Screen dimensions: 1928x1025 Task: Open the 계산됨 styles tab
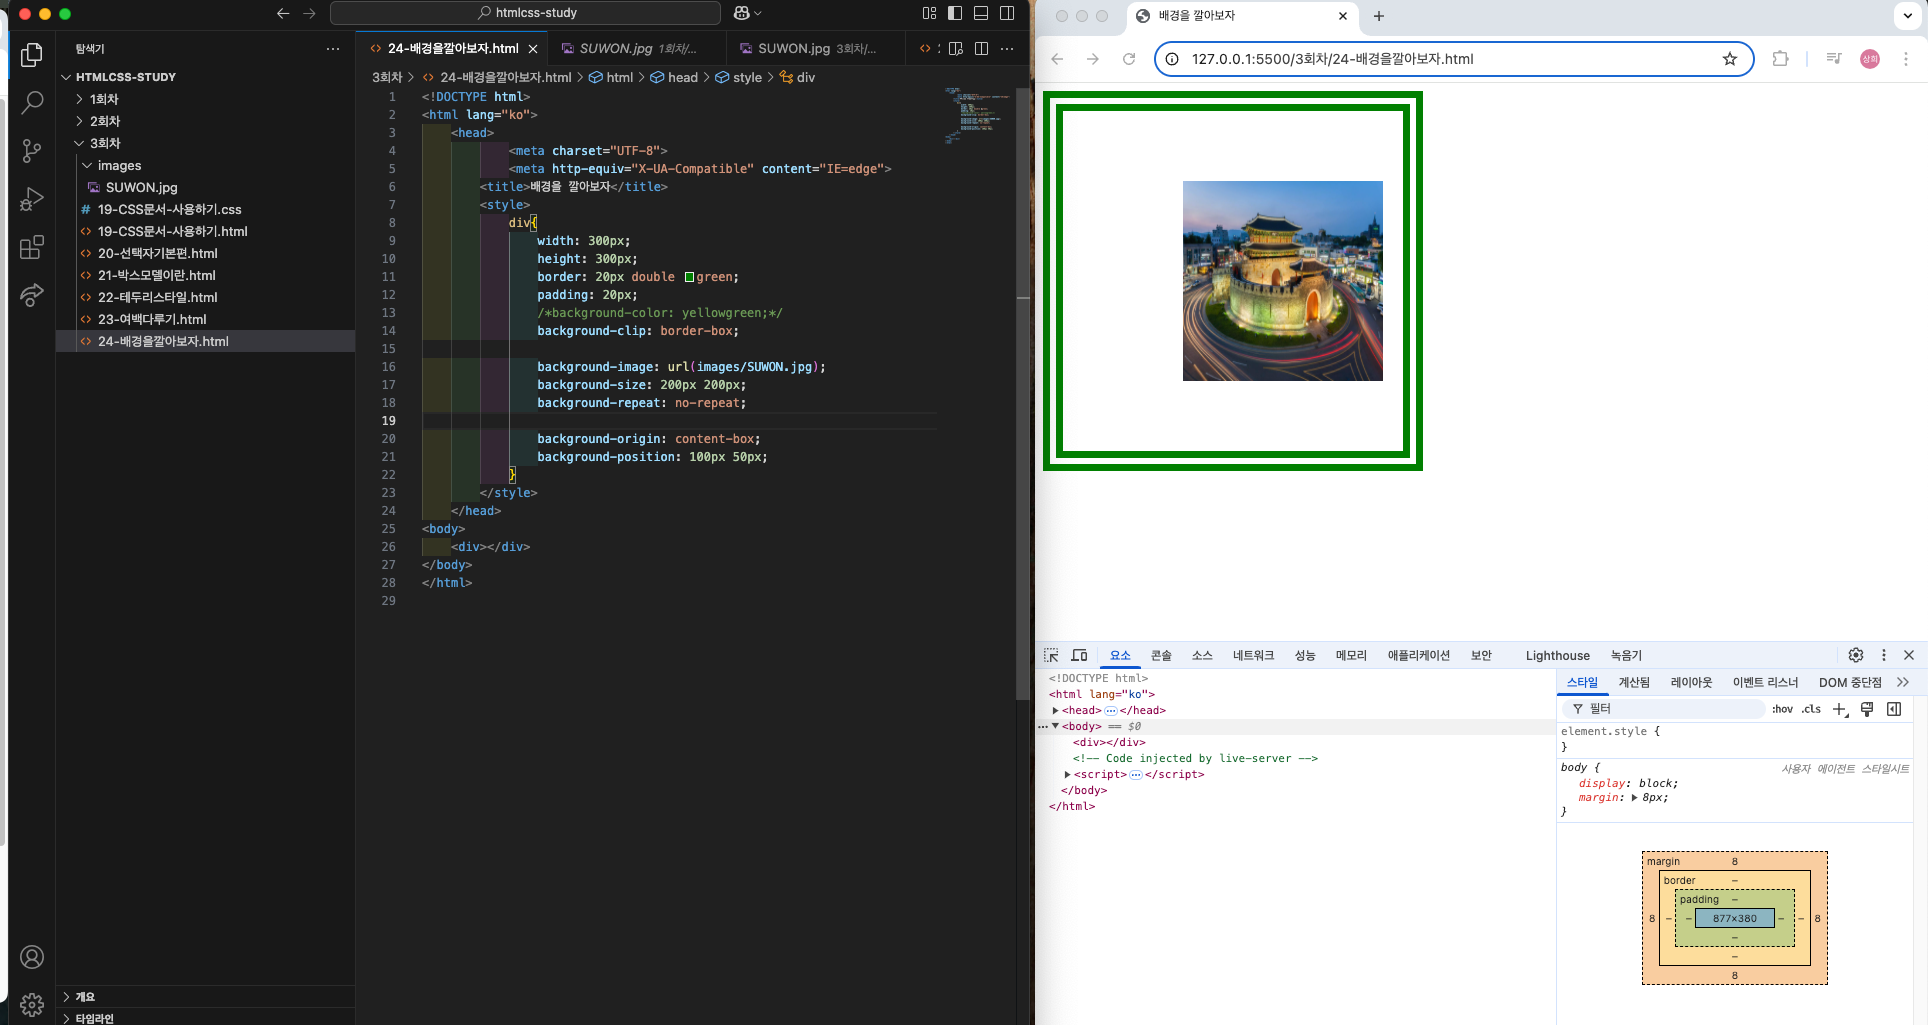point(1634,682)
